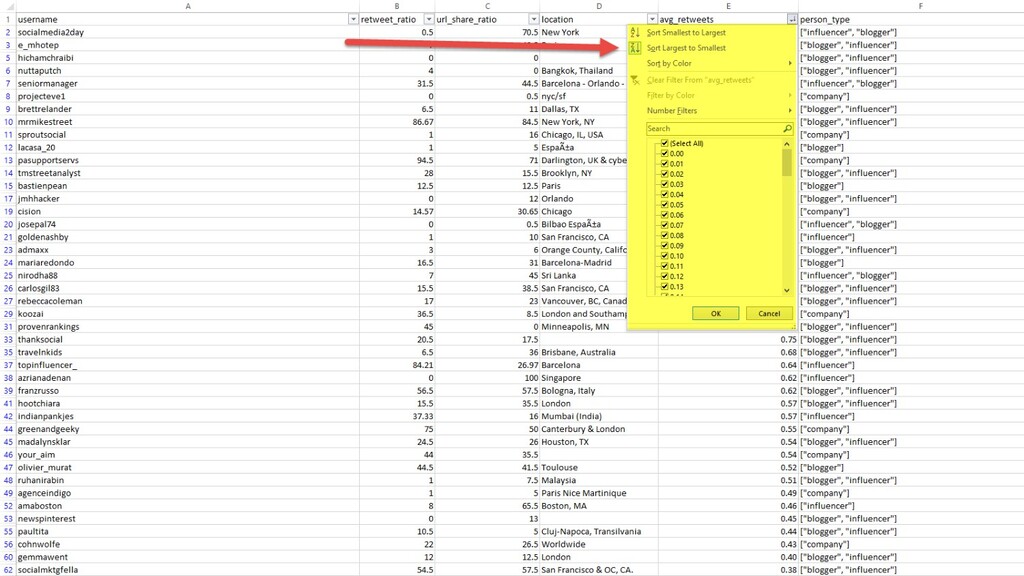Expand the Sort by Color submenu arrow

[790, 63]
